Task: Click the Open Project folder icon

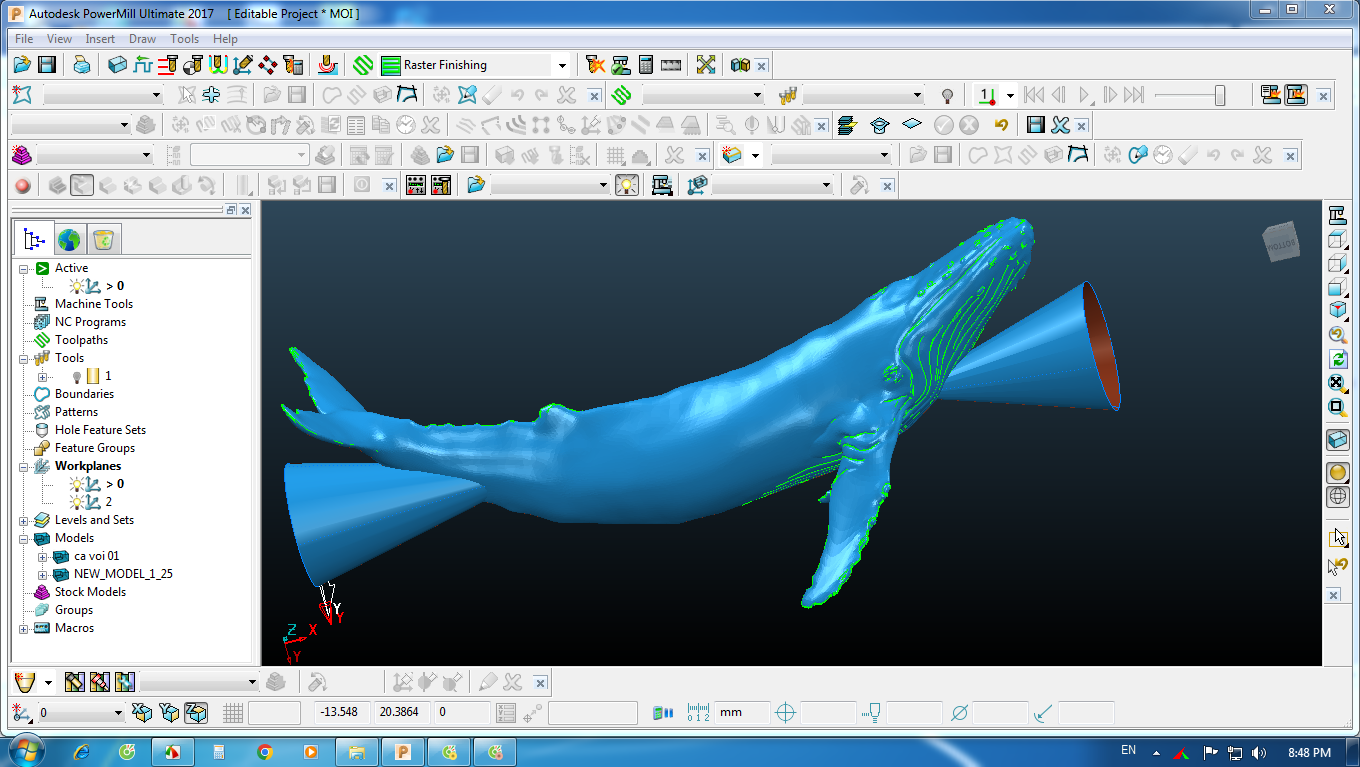Action: [22, 65]
